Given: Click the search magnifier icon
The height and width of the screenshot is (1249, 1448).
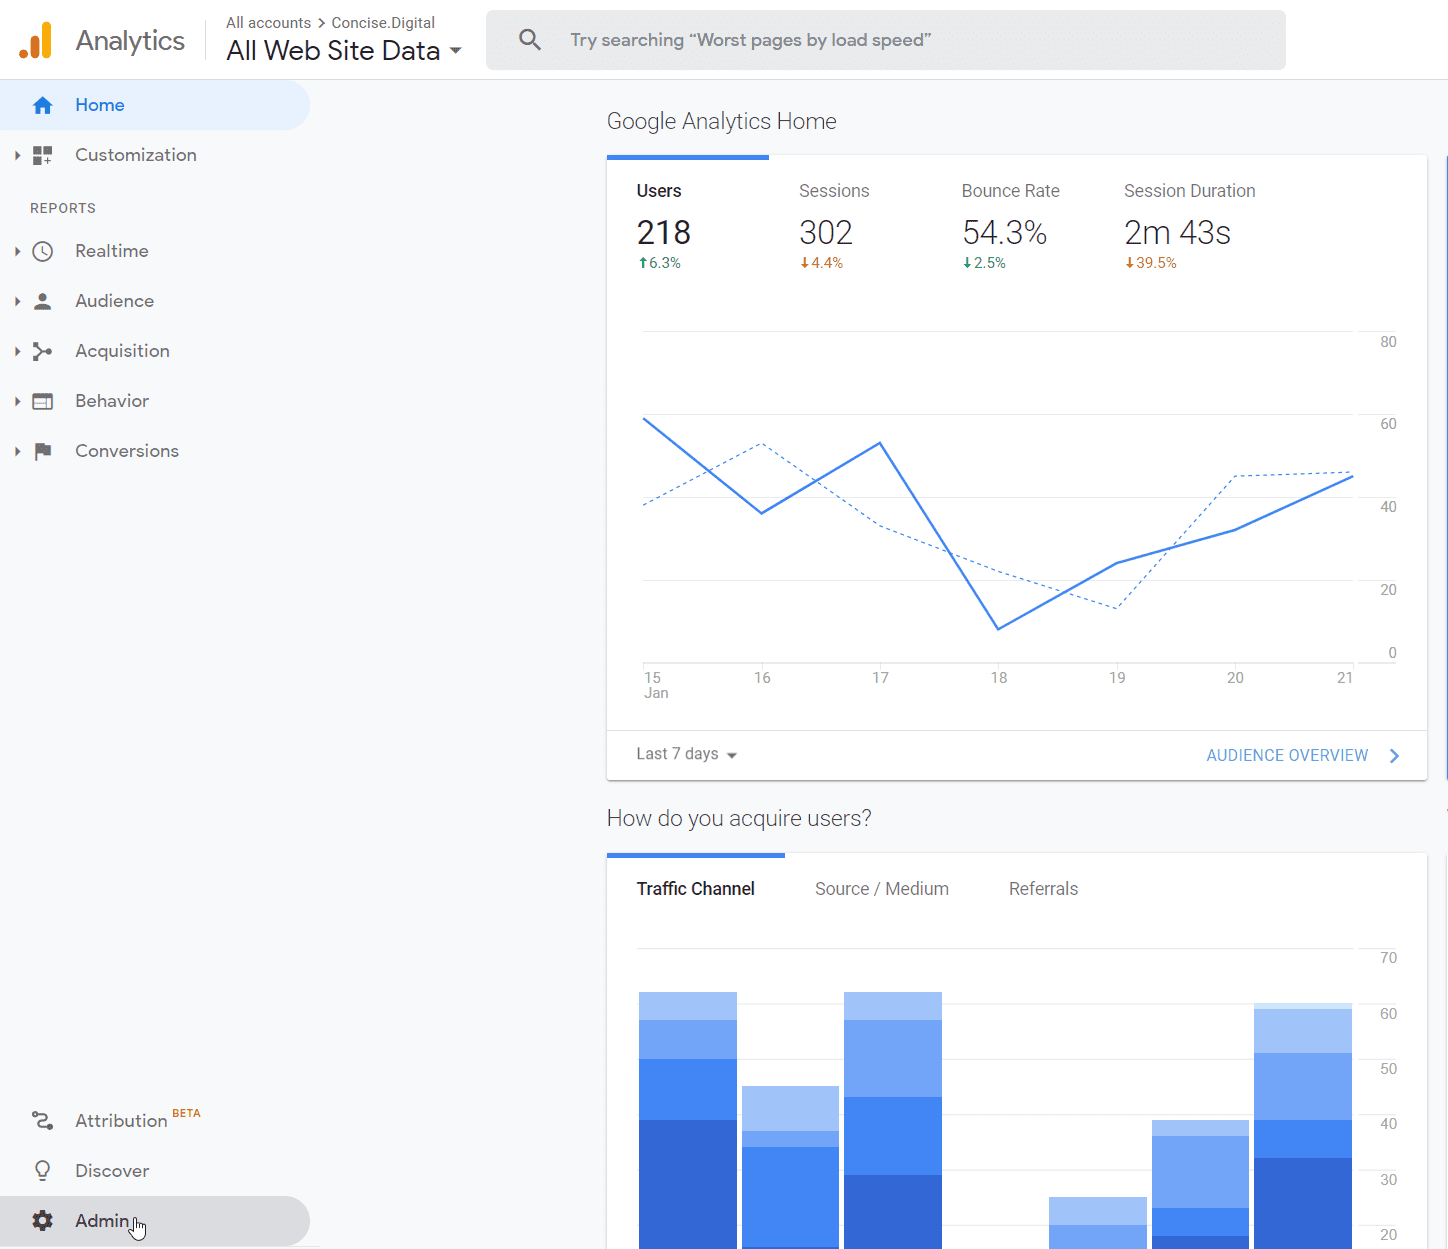Looking at the screenshot, I should tap(530, 40).
